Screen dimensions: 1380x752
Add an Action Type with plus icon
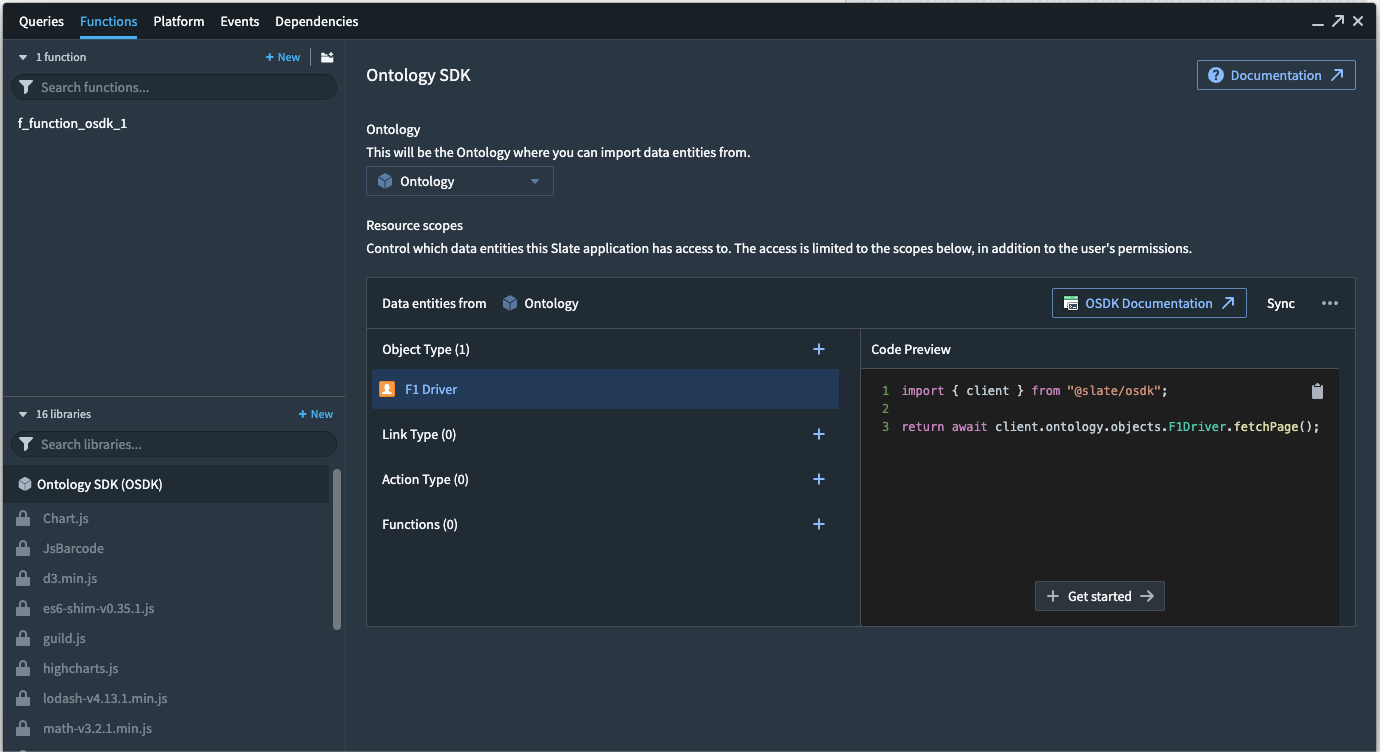point(819,479)
